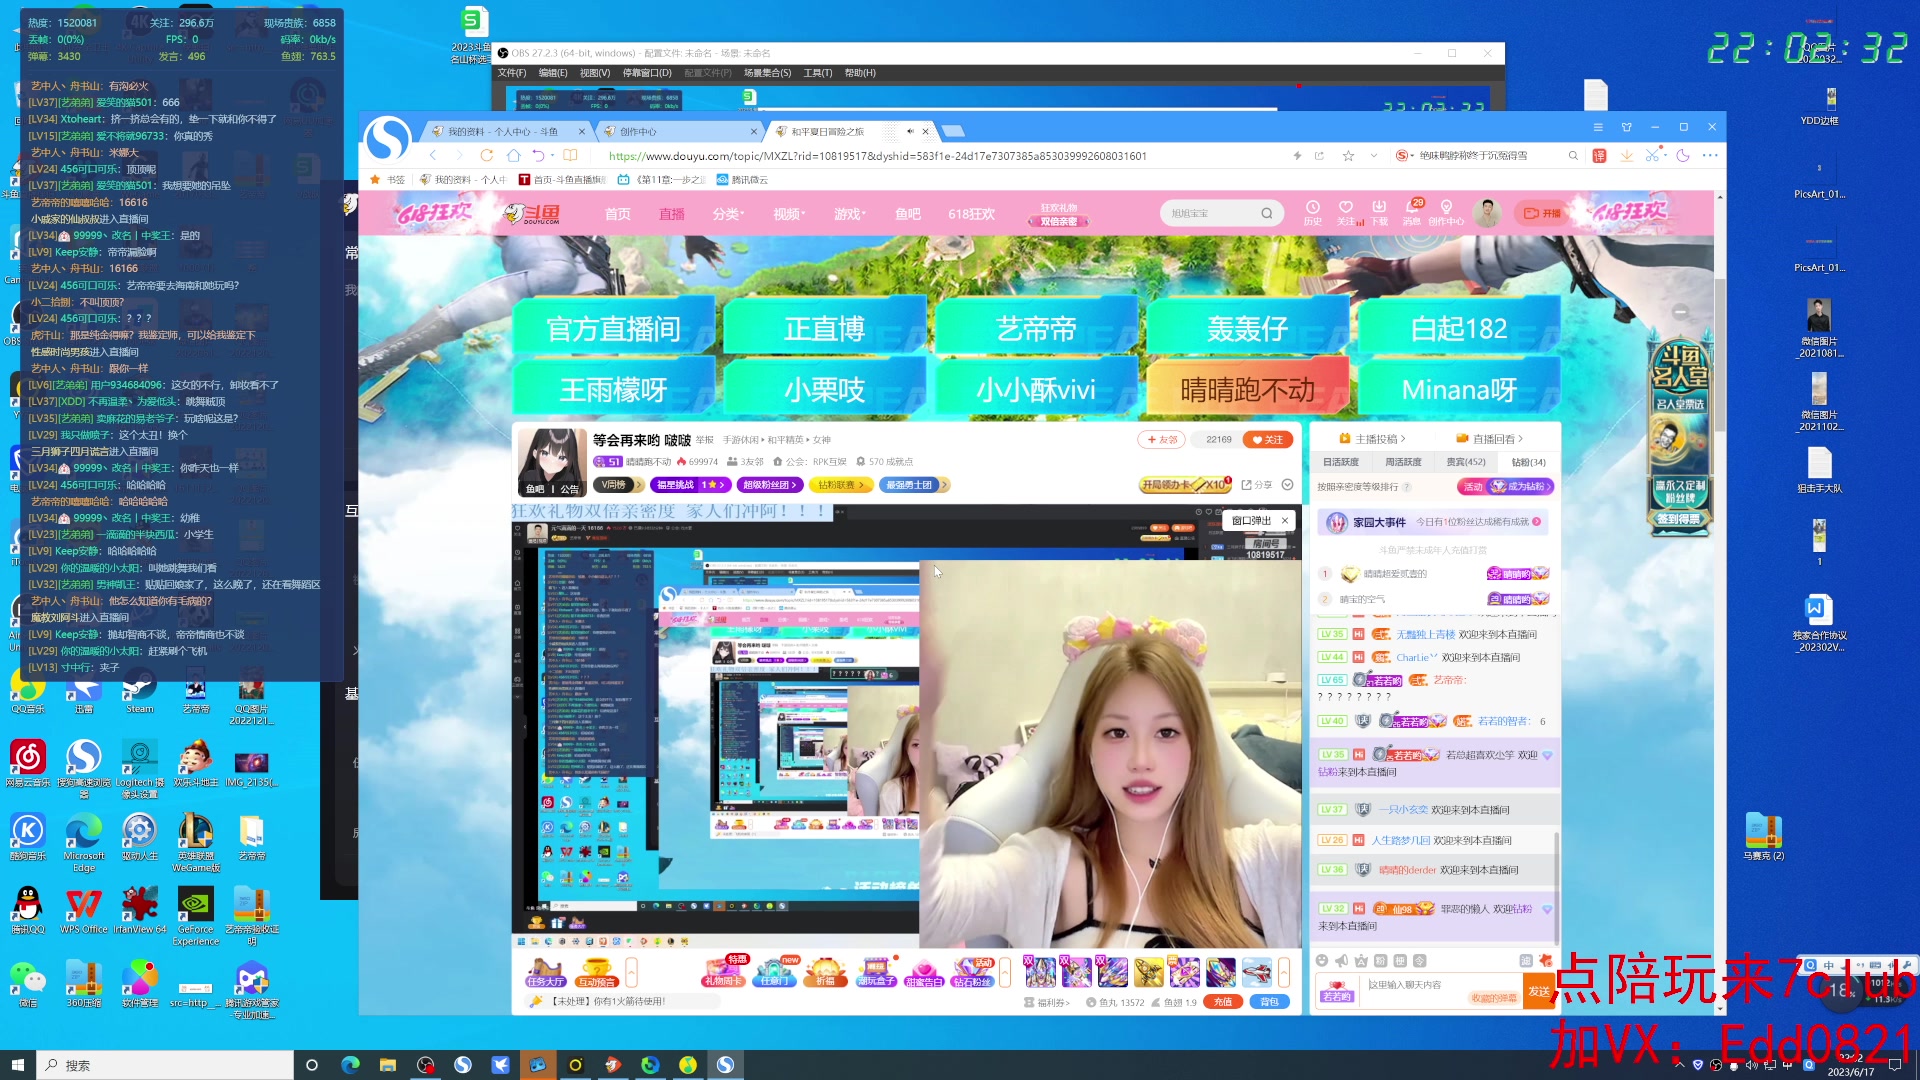Open Steam desktop shortcut
The height and width of the screenshot is (1080, 1920).
pos(140,691)
